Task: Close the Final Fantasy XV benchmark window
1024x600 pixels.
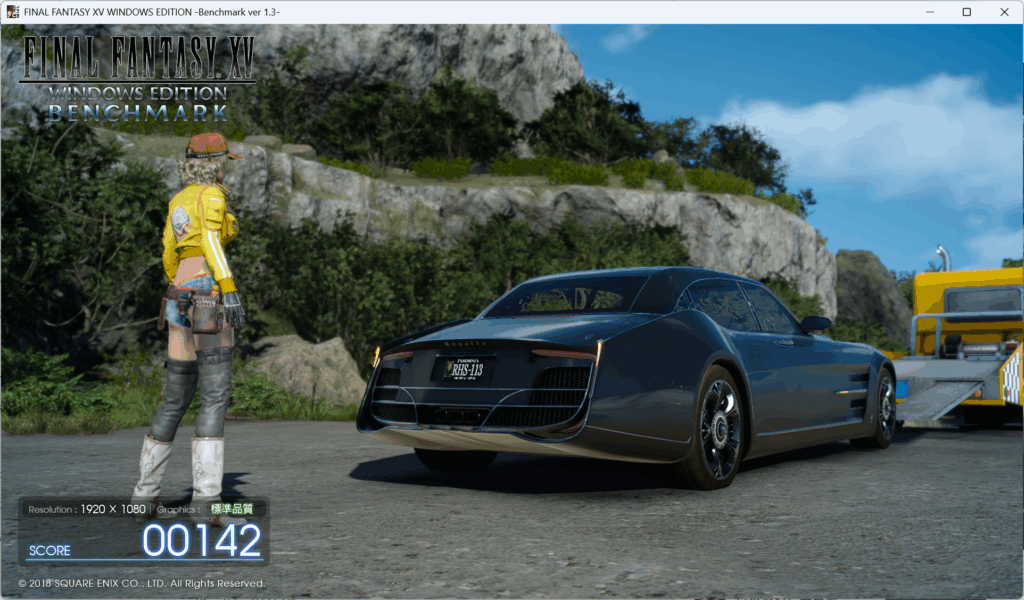Action: point(1003,12)
